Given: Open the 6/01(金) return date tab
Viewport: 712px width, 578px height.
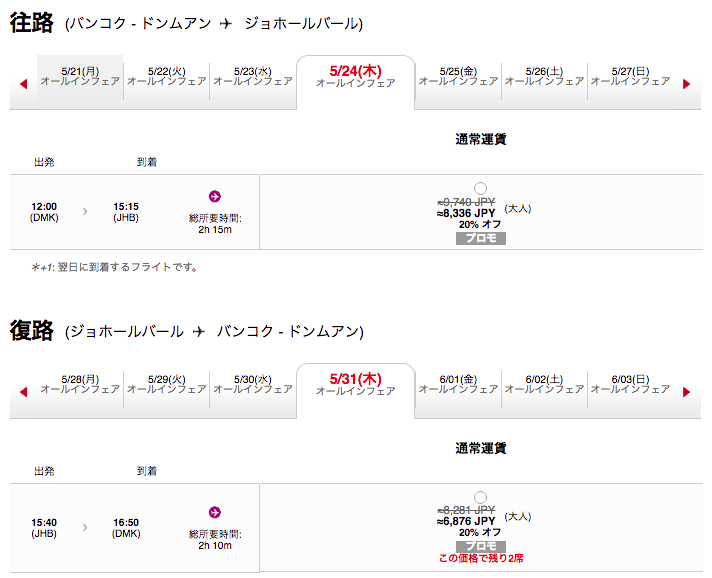Looking at the screenshot, I should pos(458,385).
